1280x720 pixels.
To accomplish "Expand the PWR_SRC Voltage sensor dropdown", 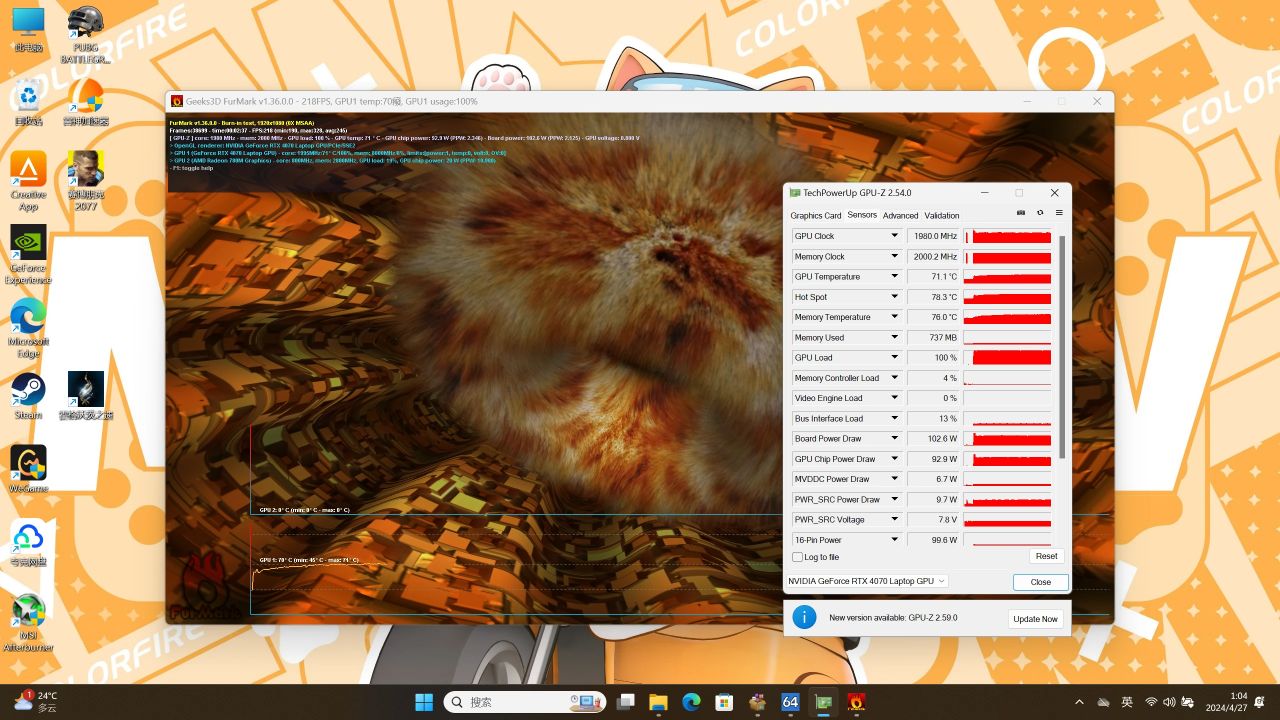I will (895, 520).
